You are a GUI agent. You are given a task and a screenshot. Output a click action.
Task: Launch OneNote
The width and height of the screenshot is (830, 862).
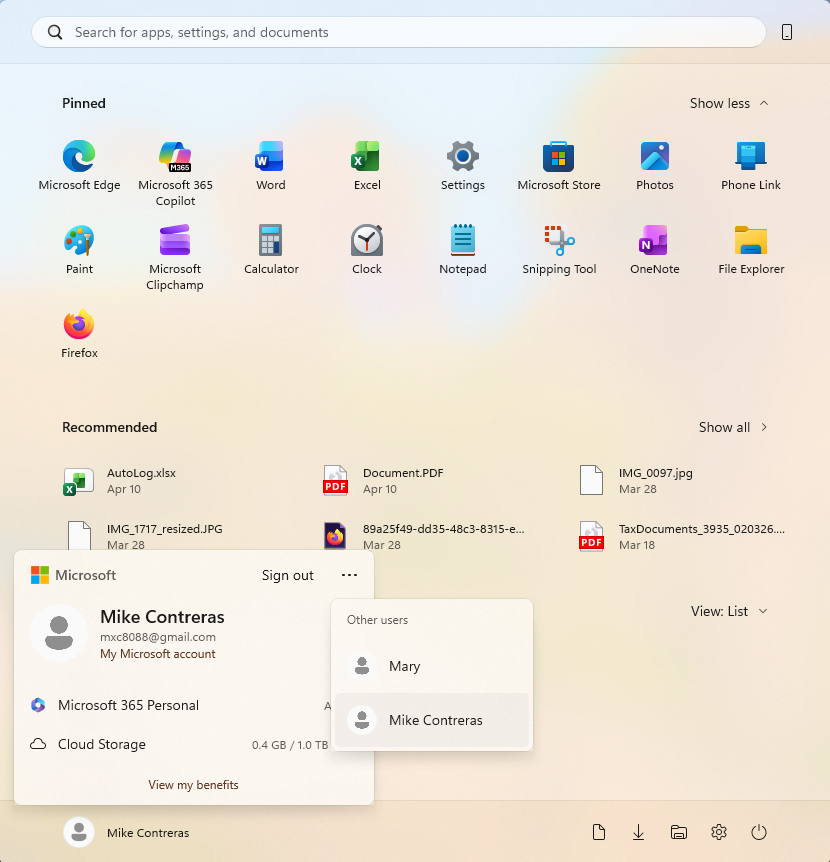pyautogui.click(x=654, y=250)
